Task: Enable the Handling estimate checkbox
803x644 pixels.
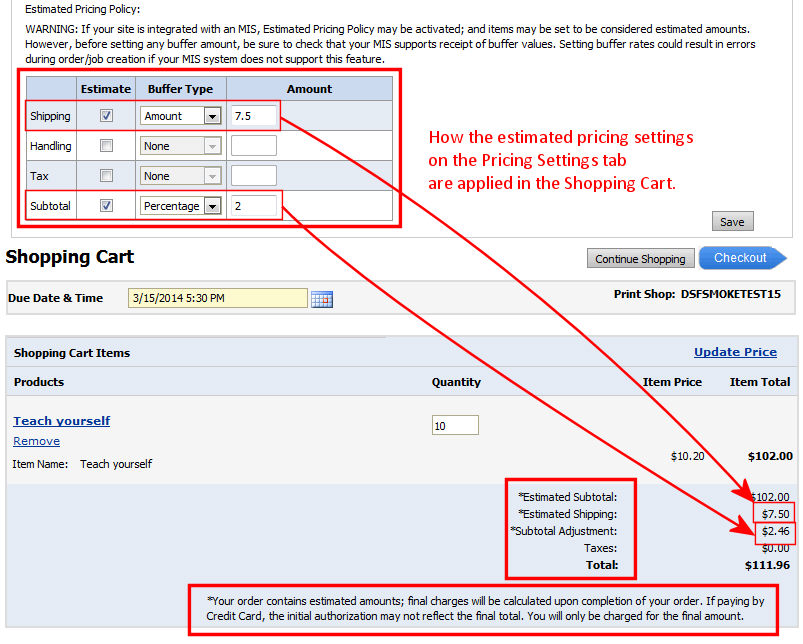Action: (107, 146)
